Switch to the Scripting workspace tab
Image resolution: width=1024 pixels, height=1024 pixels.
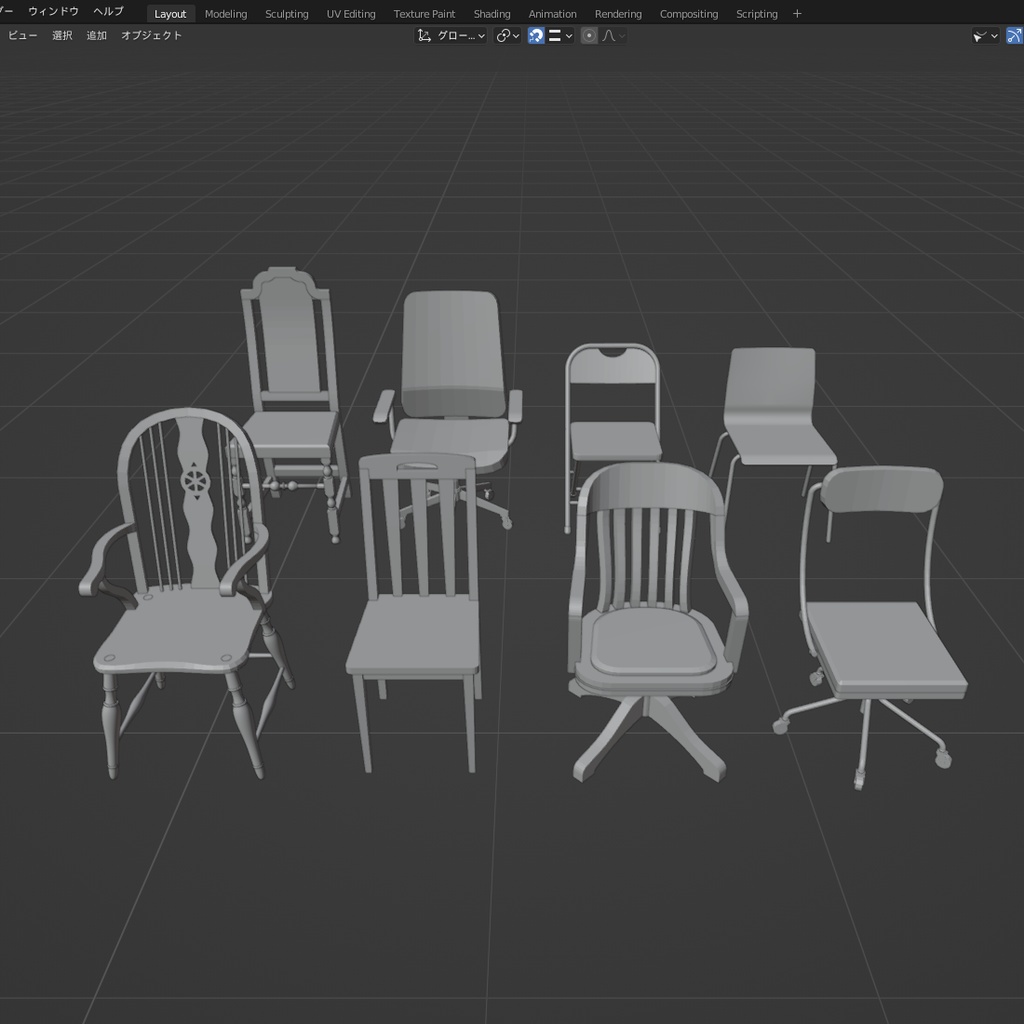pyautogui.click(x=757, y=14)
